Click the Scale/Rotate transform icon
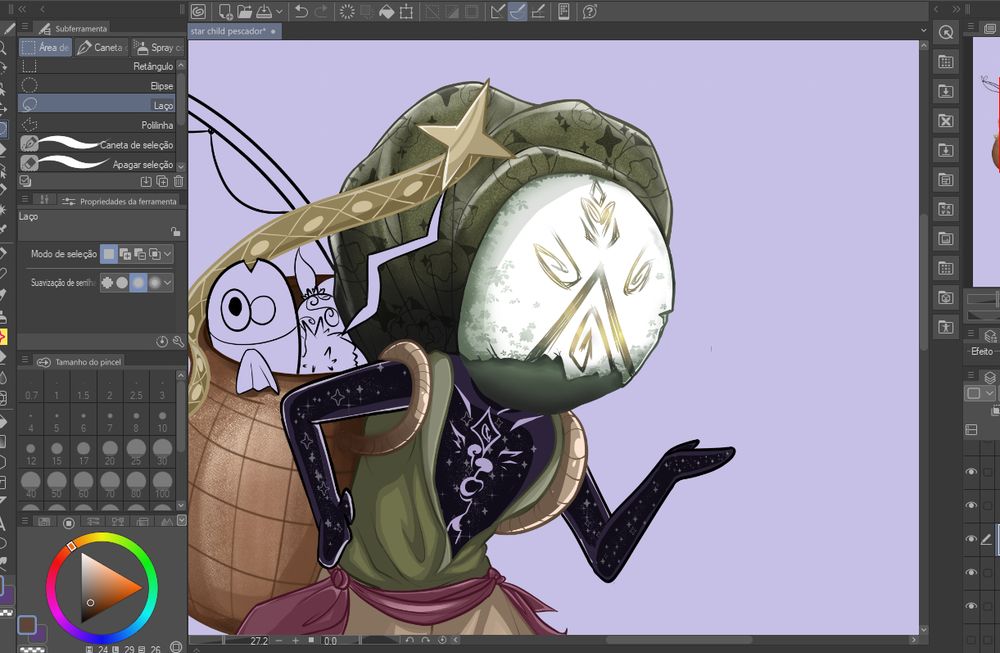This screenshot has width=1000, height=653. tap(406, 11)
